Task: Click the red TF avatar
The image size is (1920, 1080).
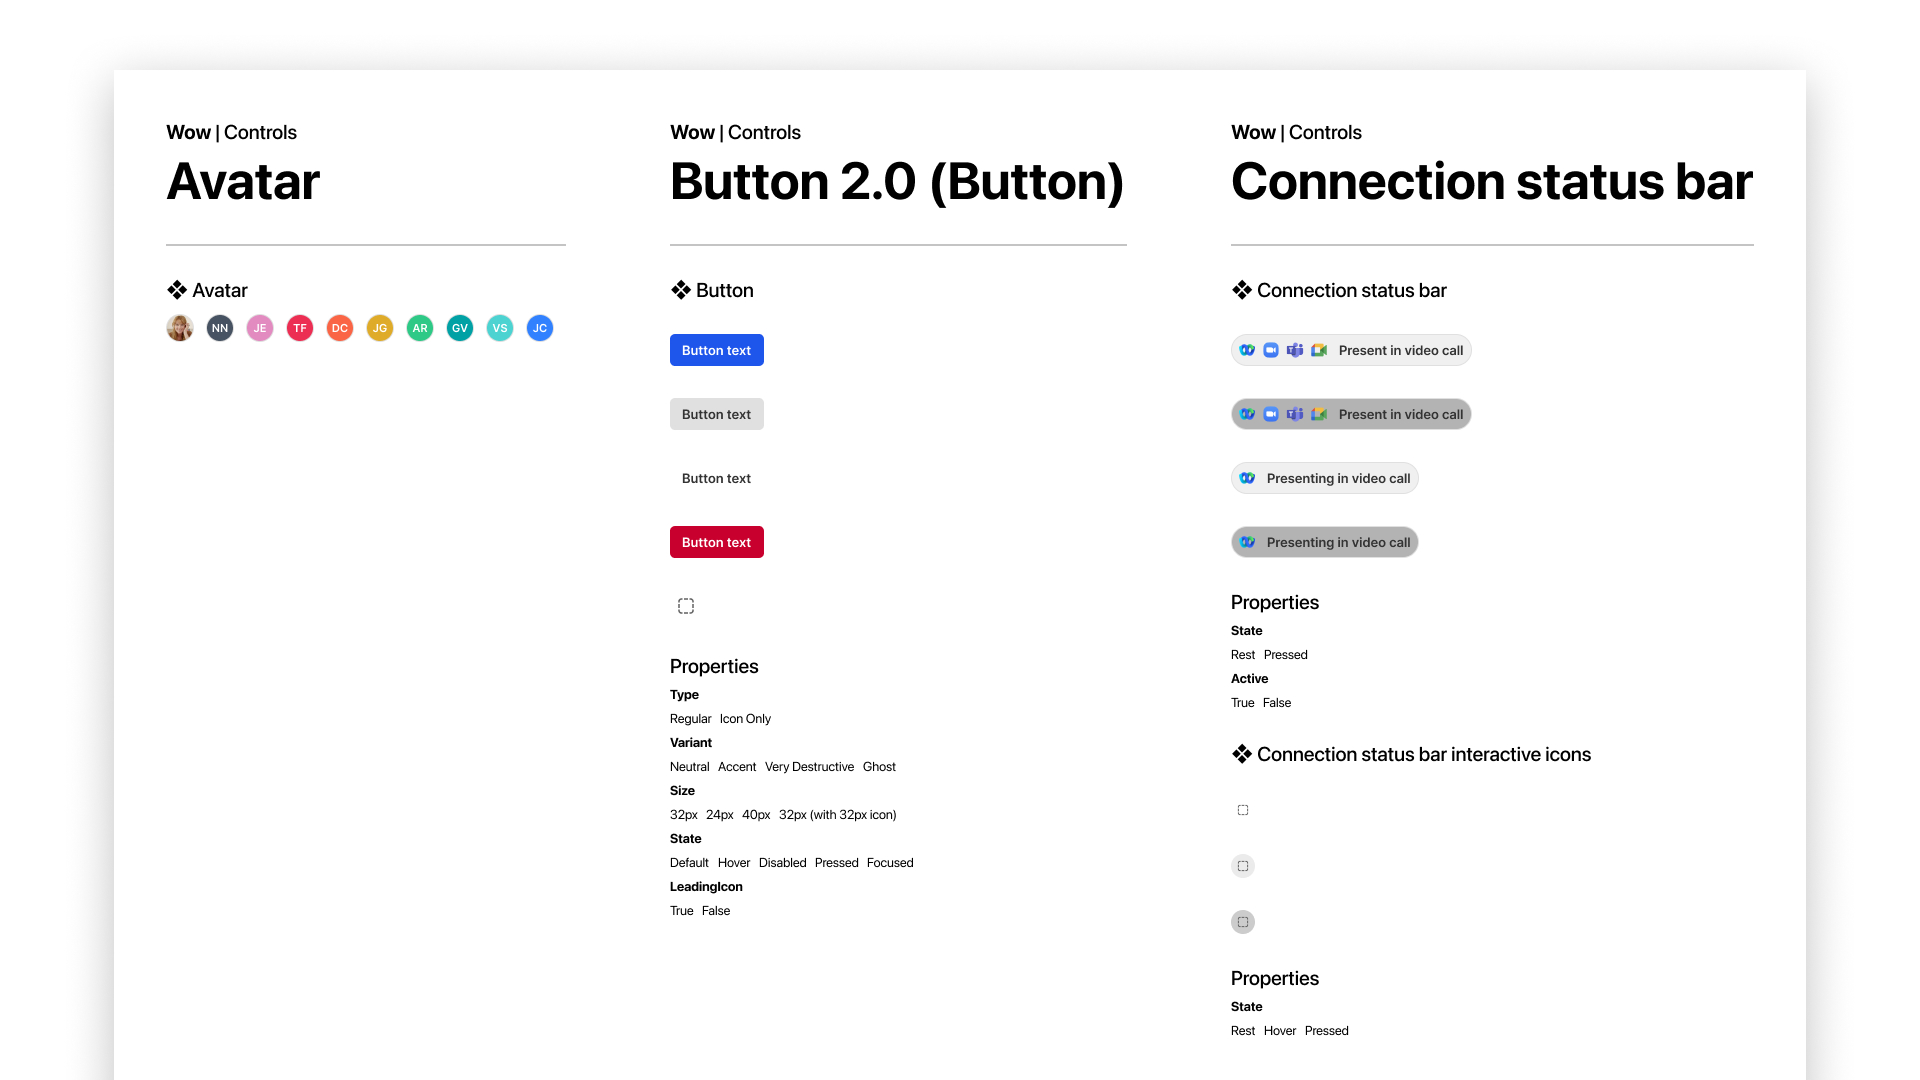Action: point(300,328)
